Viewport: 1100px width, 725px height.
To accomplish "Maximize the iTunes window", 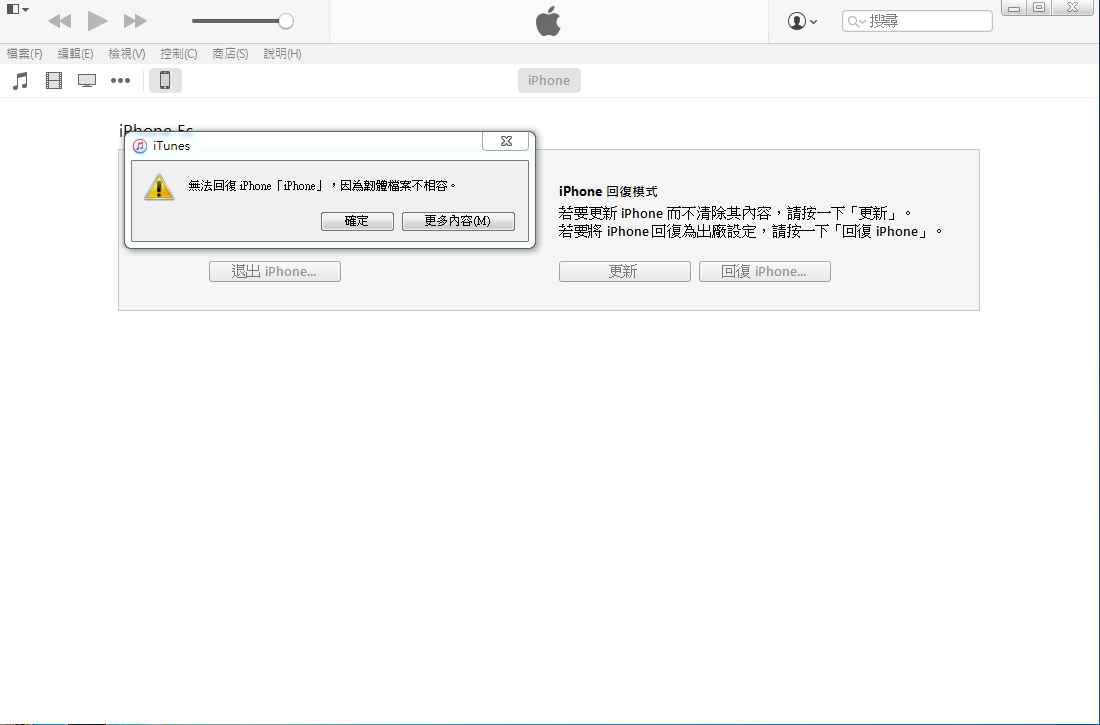I will 1040,8.
